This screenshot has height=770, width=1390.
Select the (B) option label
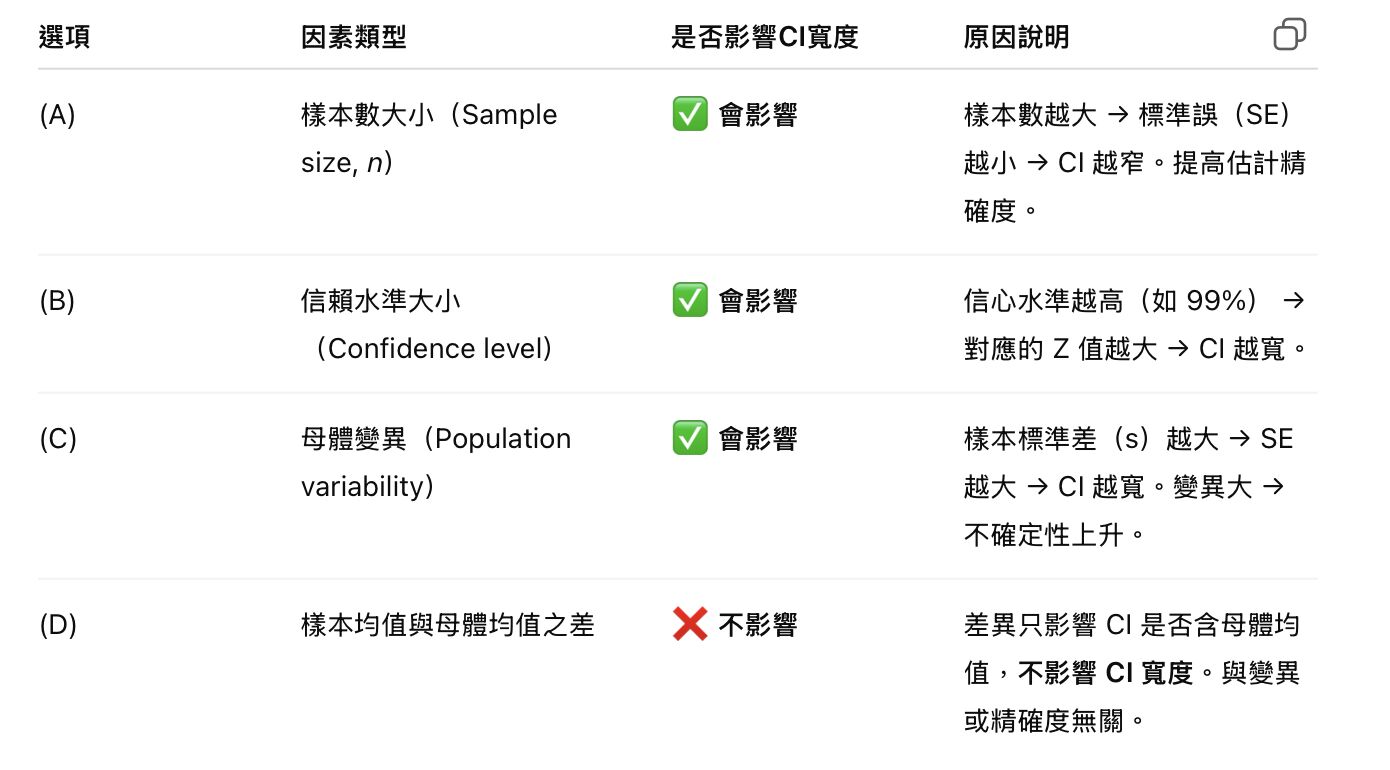57,300
